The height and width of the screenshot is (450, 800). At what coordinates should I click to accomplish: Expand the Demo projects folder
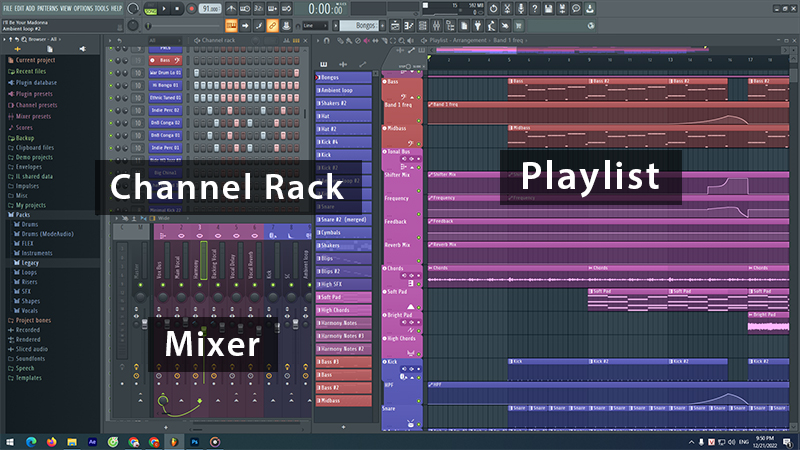[34, 157]
